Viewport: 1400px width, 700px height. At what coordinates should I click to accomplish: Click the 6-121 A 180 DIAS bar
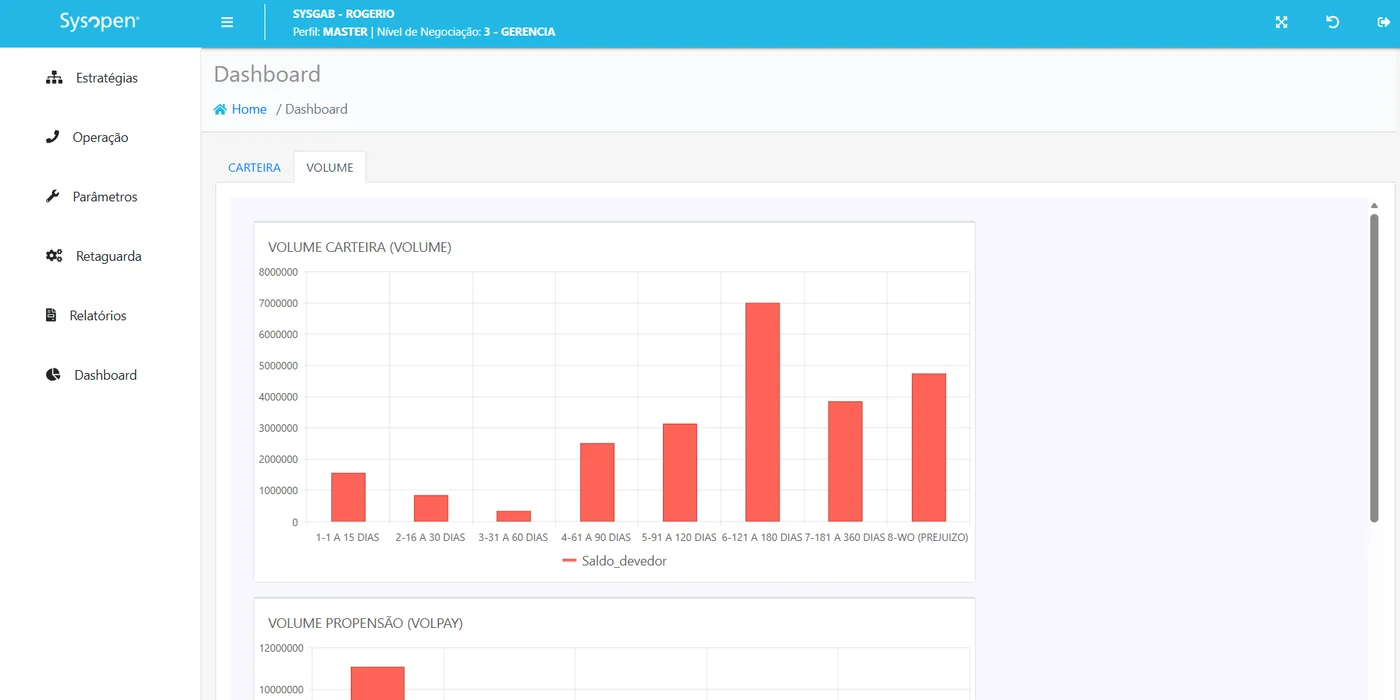click(x=763, y=412)
